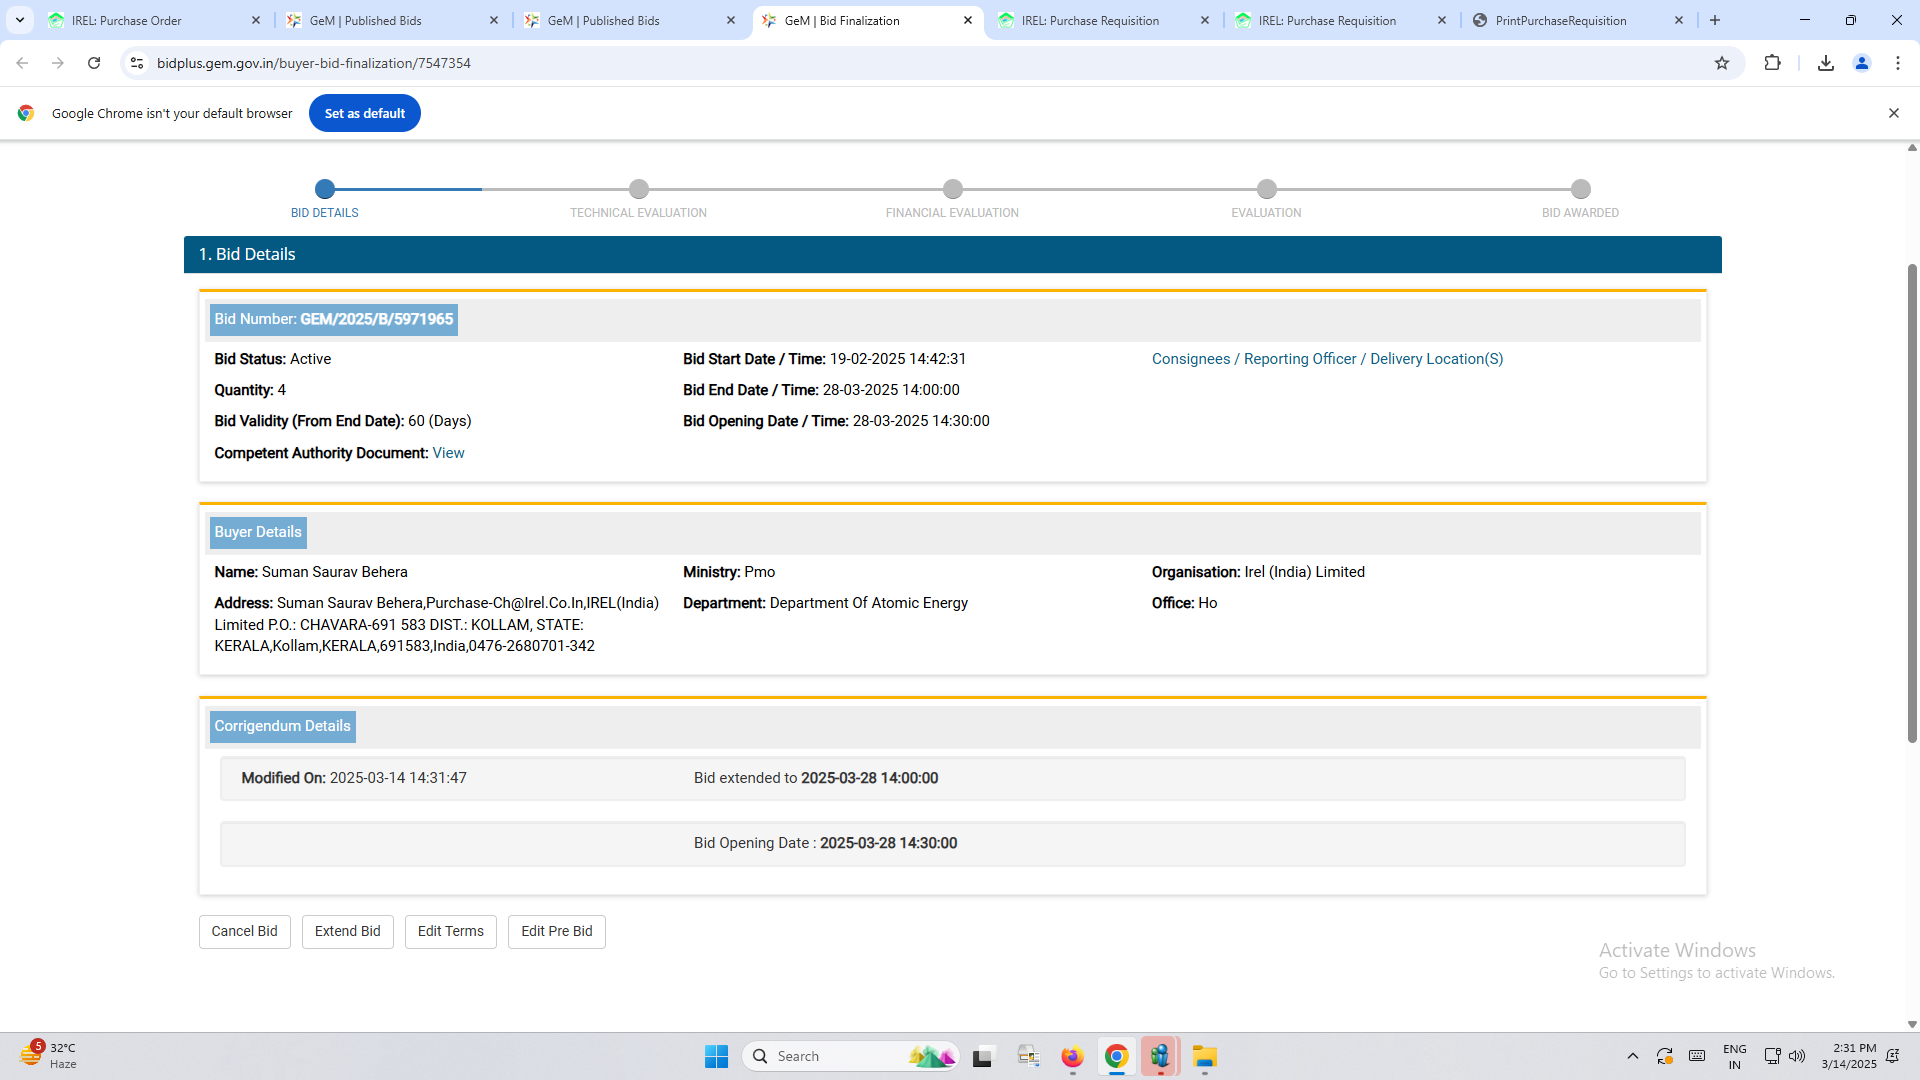Select the Bid Awarded step marker
The width and height of the screenshot is (1920, 1080).
pyautogui.click(x=1581, y=189)
